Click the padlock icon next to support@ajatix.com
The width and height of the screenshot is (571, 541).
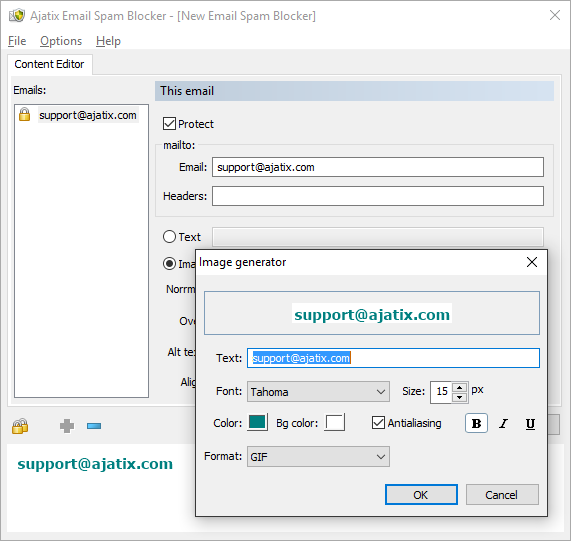(24, 114)
